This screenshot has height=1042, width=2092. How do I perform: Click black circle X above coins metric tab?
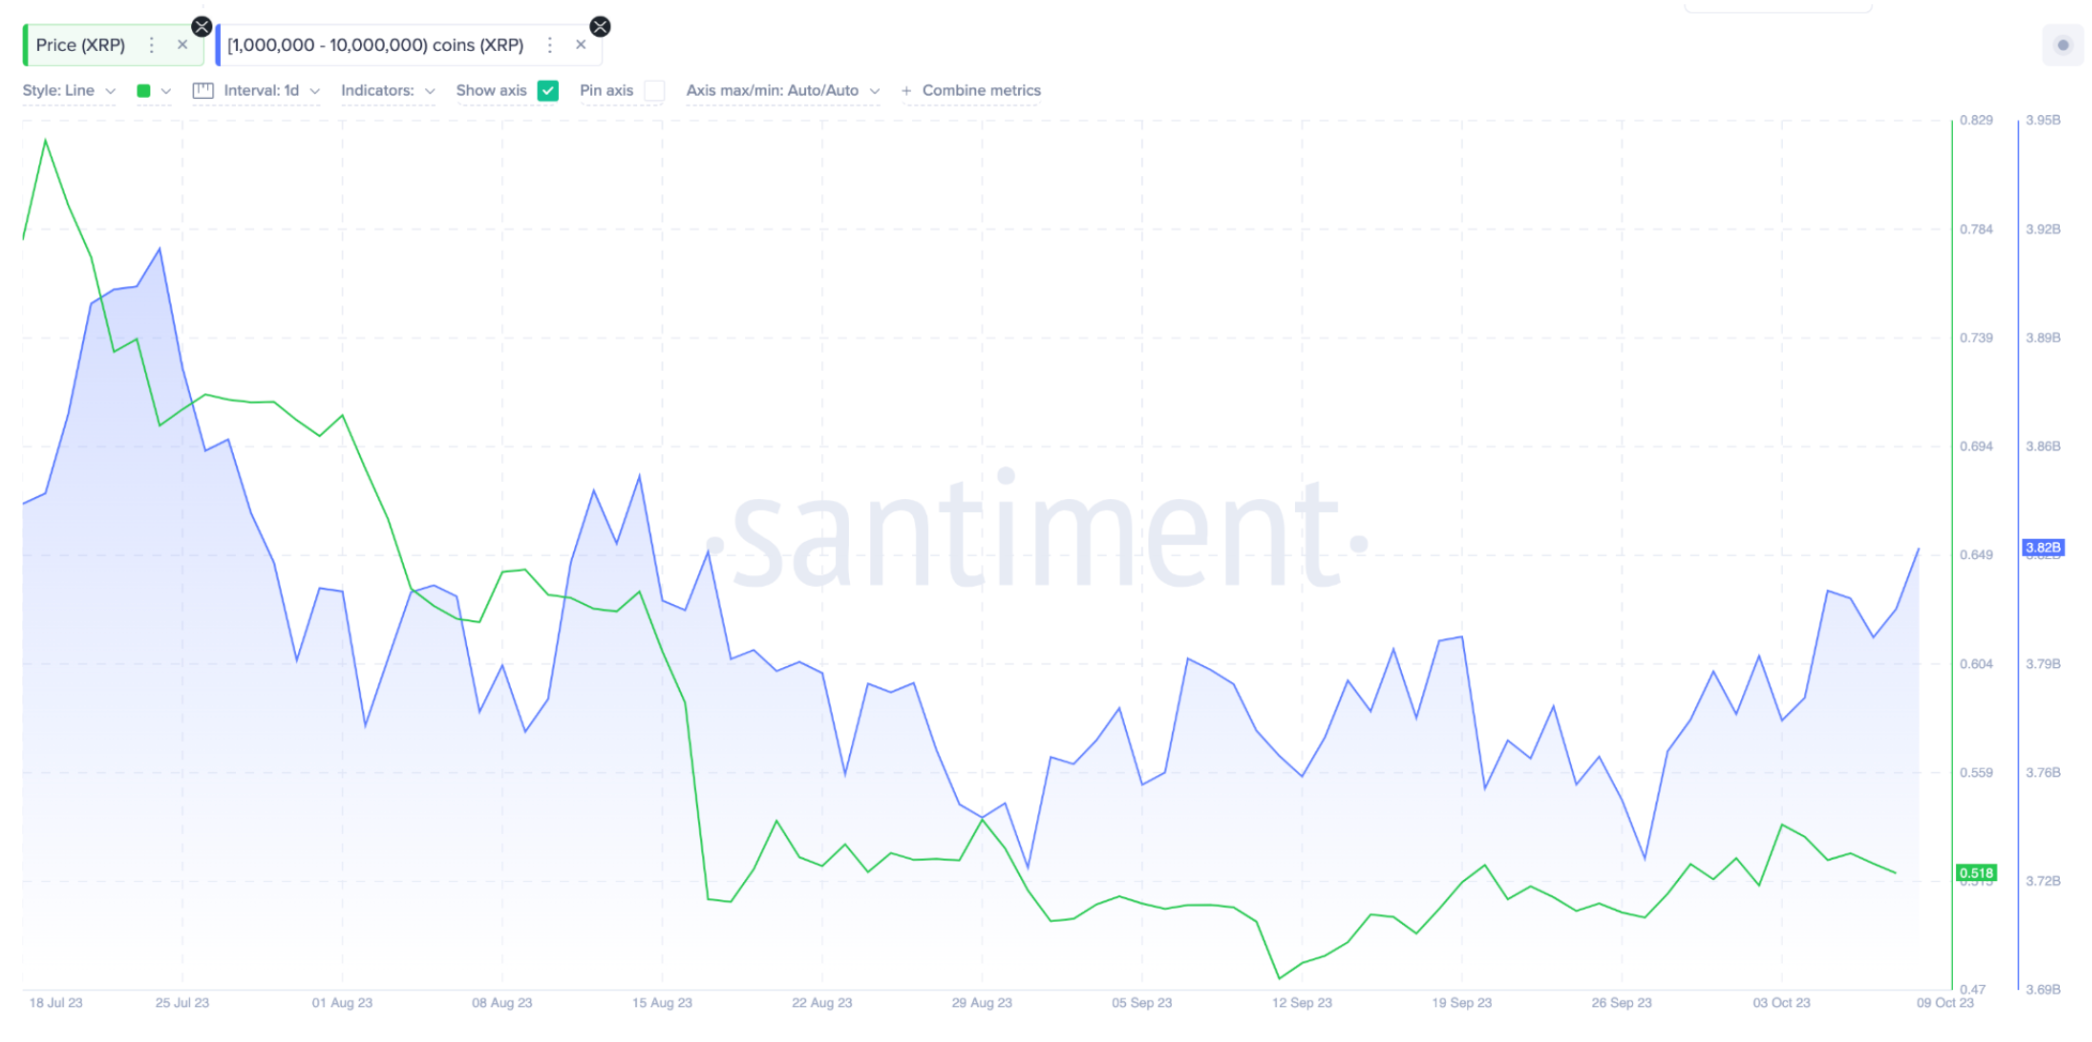[x=600, y=27]
